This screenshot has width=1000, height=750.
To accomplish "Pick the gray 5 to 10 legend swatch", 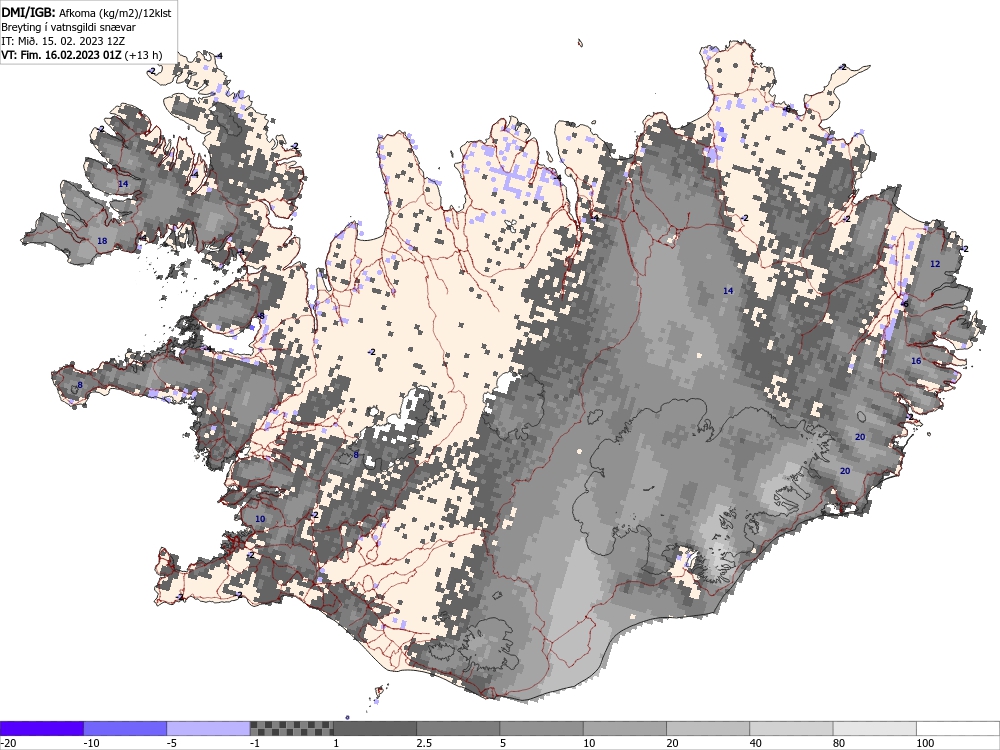I will point(541,728).
